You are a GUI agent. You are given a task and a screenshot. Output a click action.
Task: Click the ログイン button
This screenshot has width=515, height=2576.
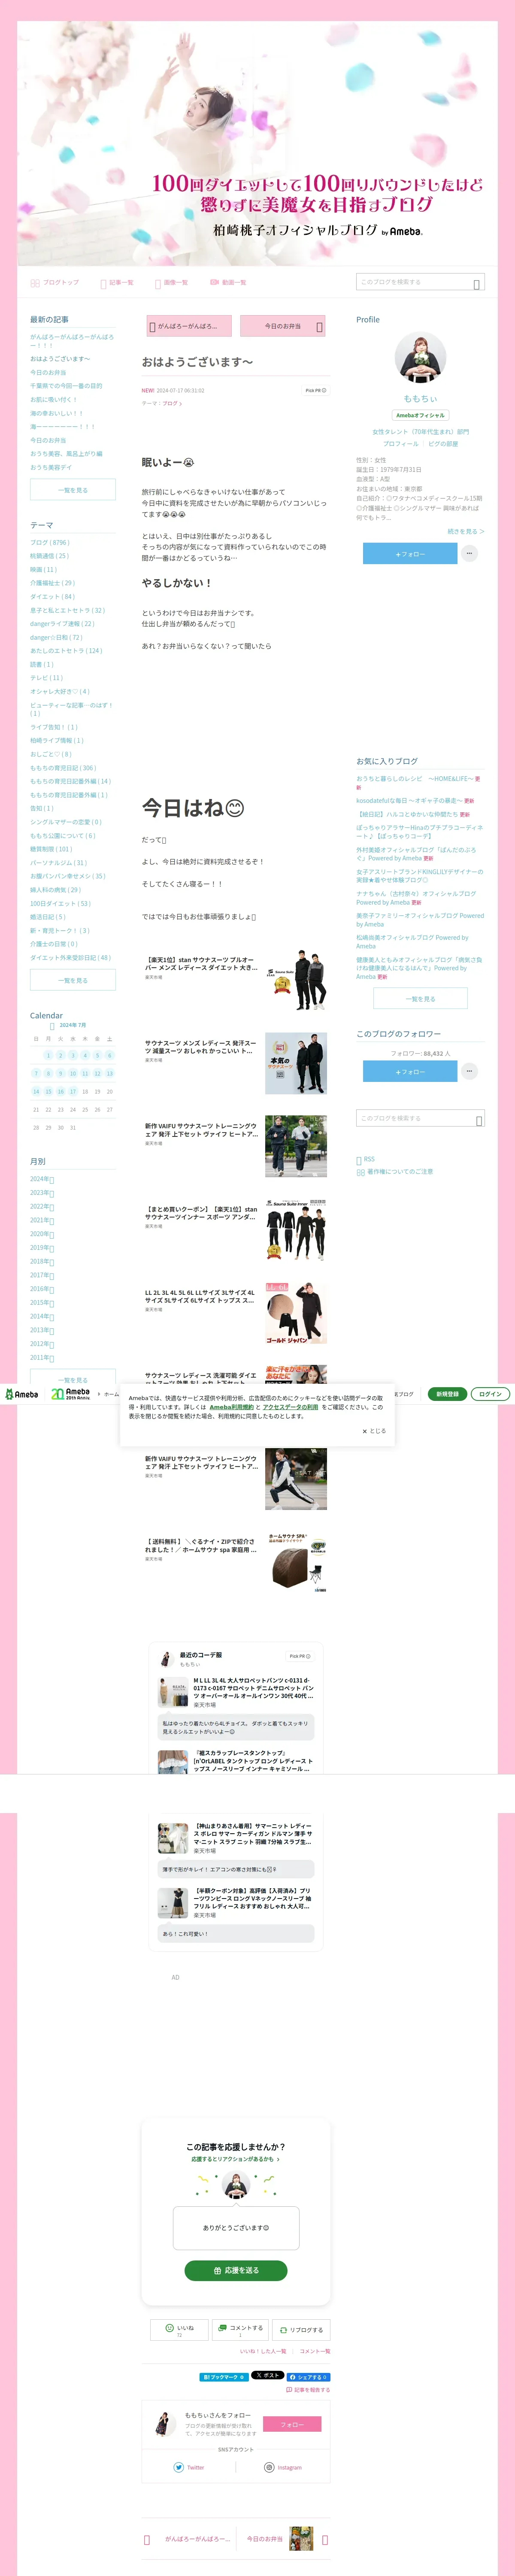(490, 1394)
